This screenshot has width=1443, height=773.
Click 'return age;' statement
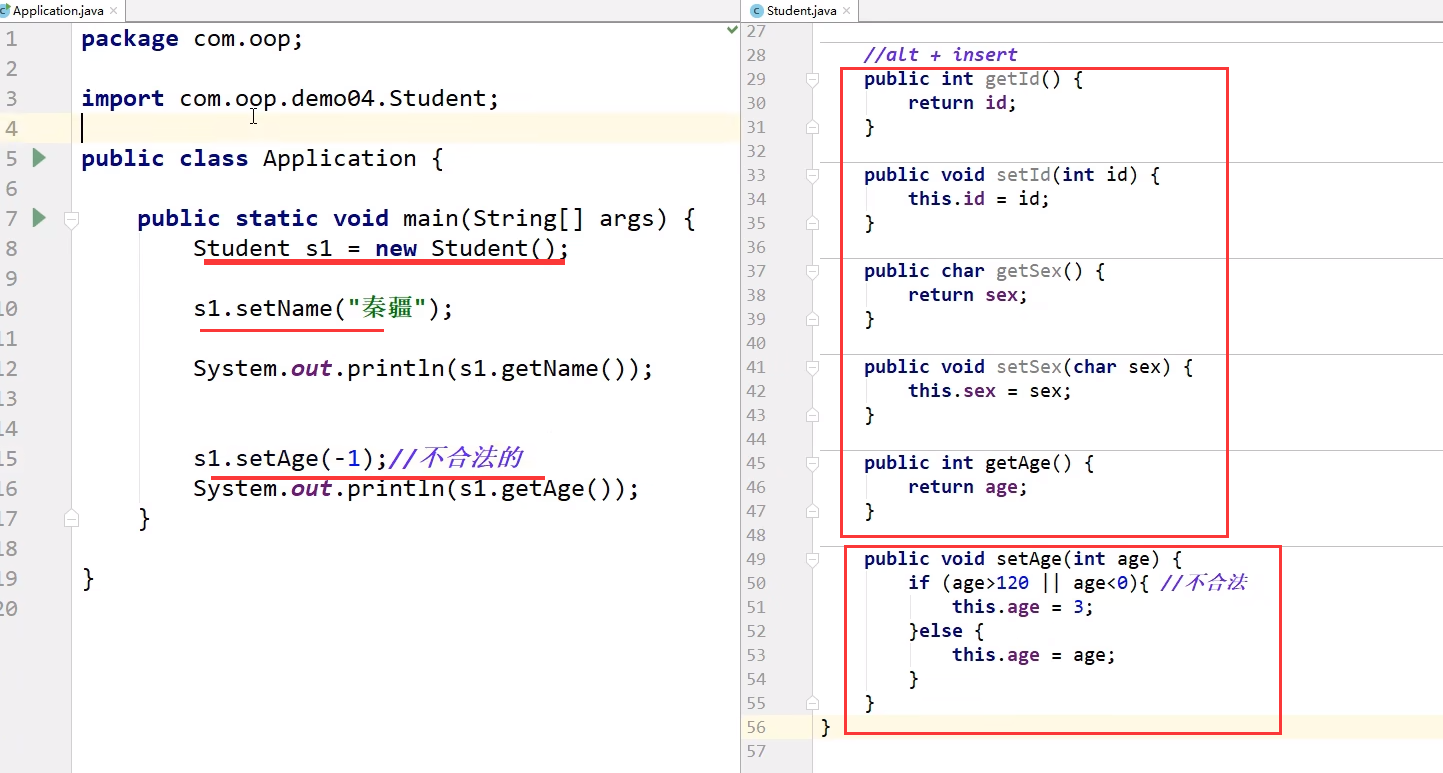(968, 487)
